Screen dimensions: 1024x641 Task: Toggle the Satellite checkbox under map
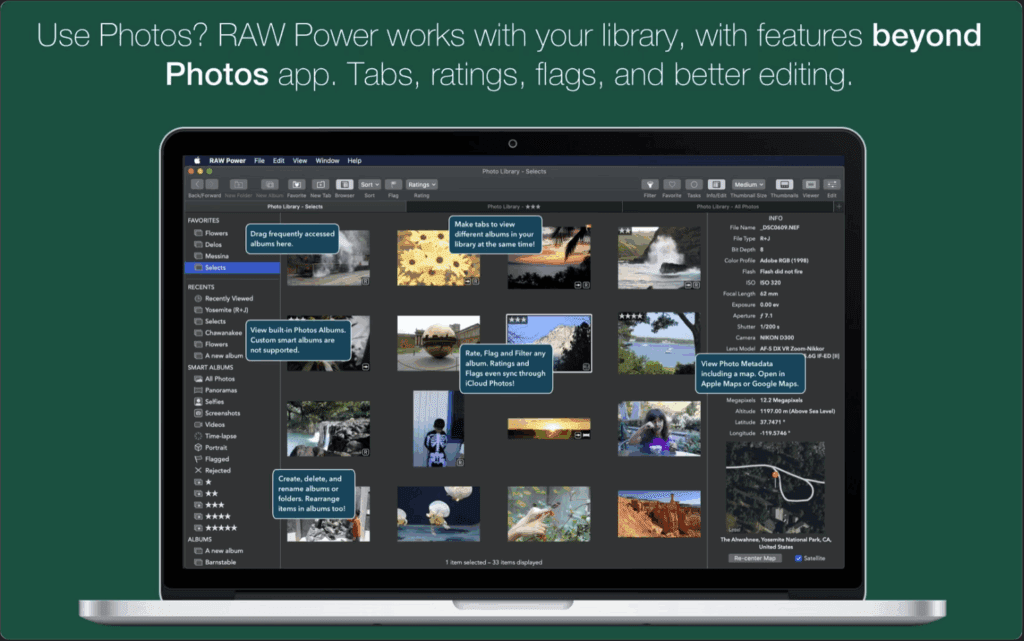point(798,559)
